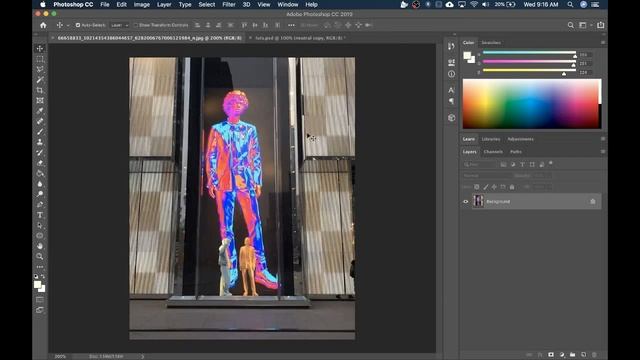
Task: Open the Auto-Select Layer dropdown
Action: pos(120,25)
